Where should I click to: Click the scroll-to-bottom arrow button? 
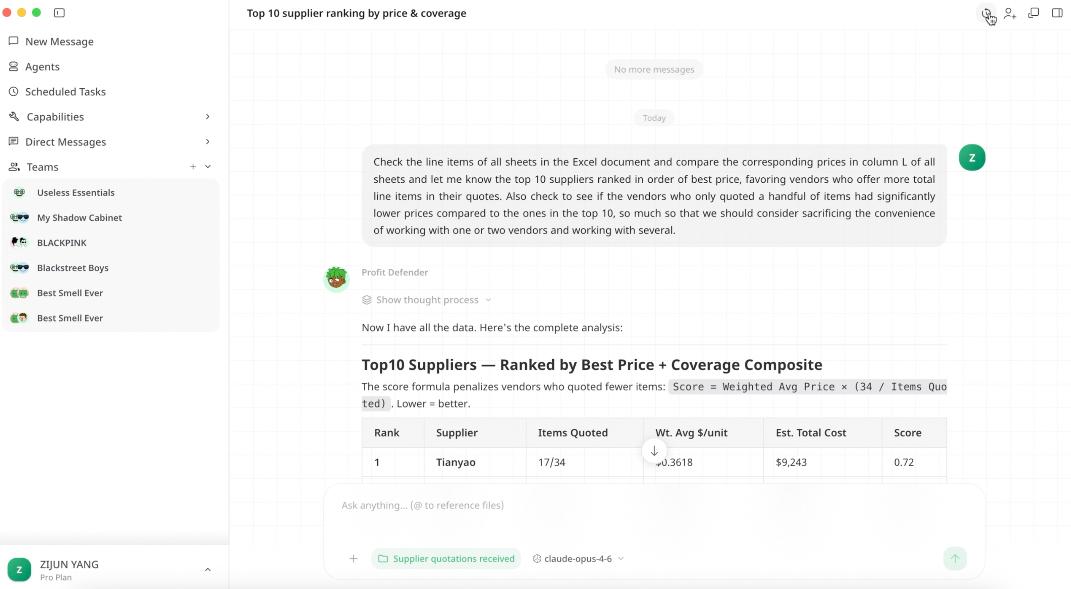(654, 451)
